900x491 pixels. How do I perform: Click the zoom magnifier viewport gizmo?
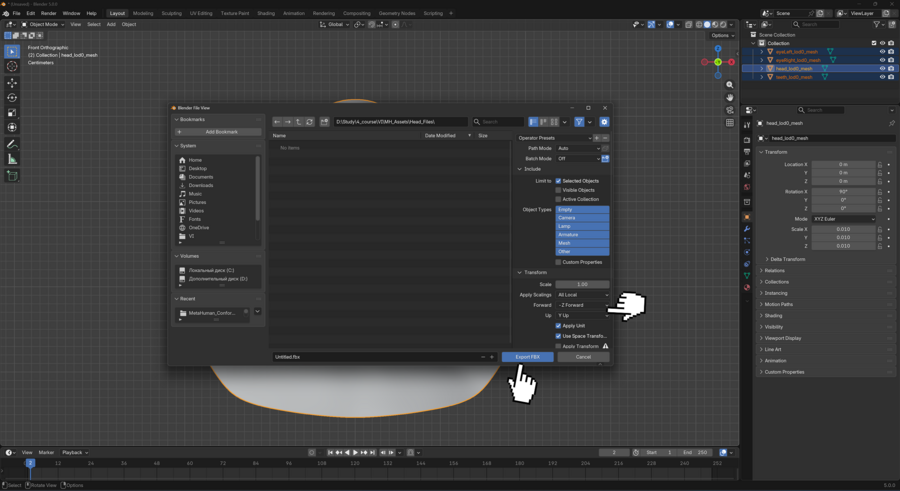point(731,85)
